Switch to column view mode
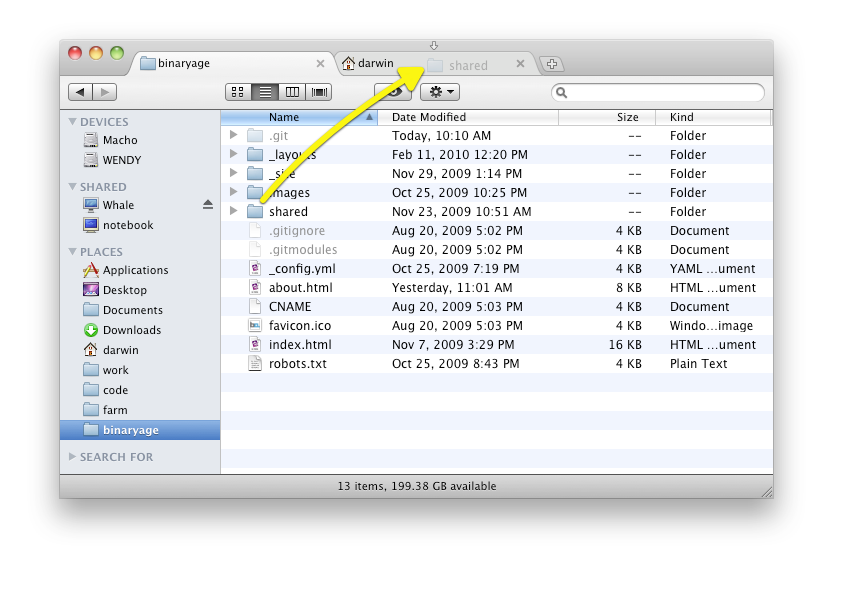This screenshot has height=591, width=861. [x=292, y=91]
